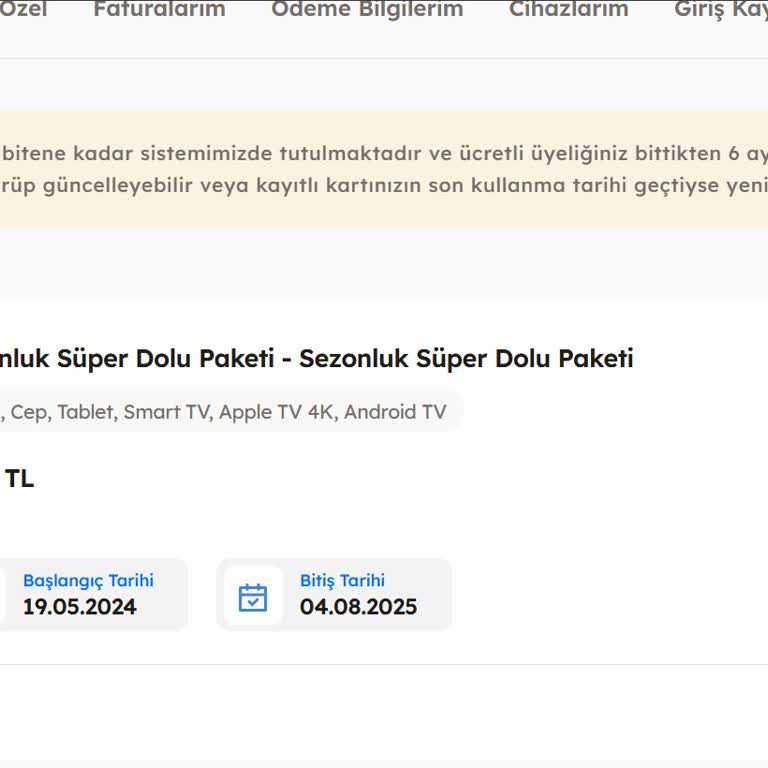Go to the Özel tab
768x768 pixels.
23,10
